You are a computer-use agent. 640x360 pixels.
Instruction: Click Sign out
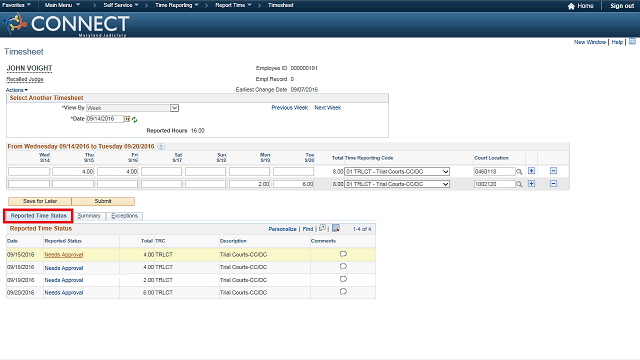pyautogui.click(x=622, y=6)
